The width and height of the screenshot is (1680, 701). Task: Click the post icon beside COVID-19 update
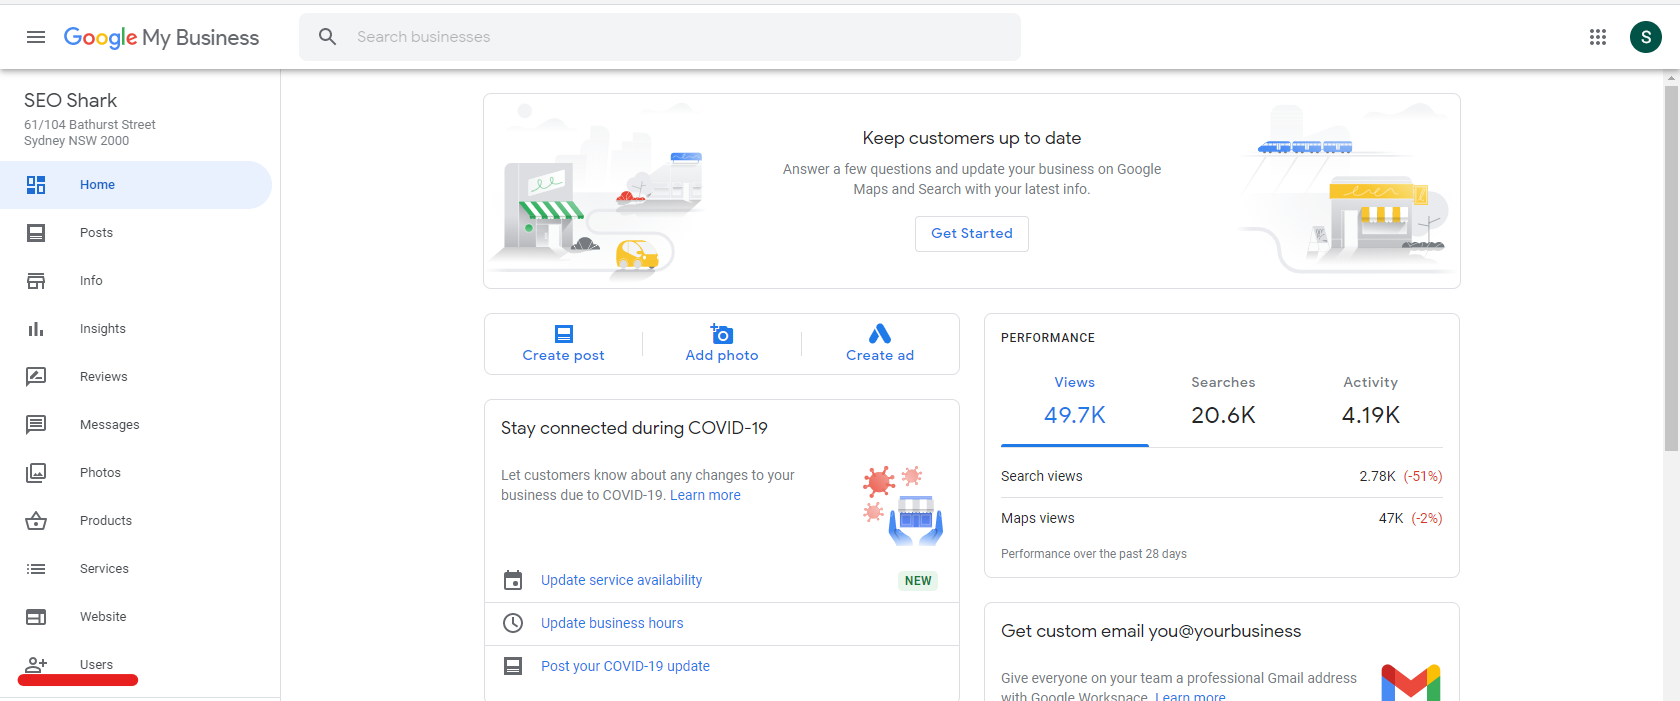[513, 666]
